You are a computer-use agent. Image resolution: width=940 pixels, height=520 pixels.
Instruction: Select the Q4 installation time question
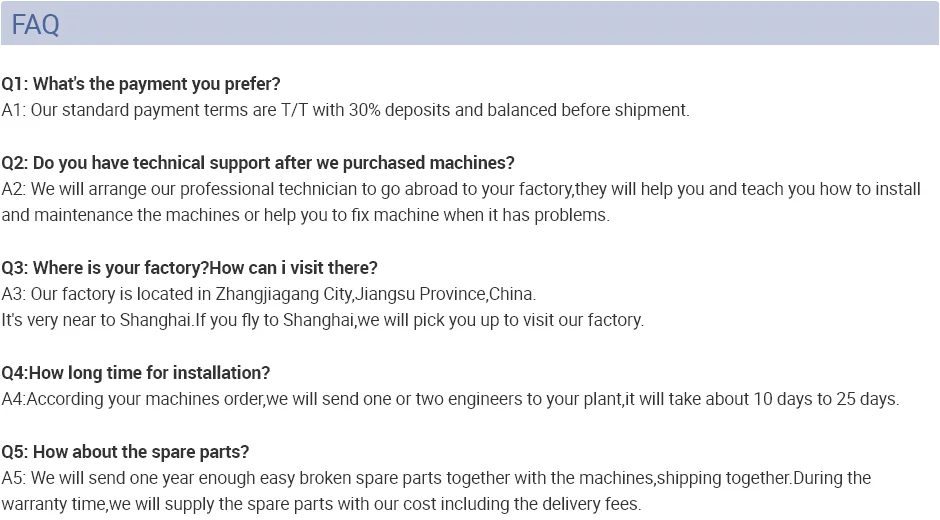pyautogui.click(x=135, y=373)
